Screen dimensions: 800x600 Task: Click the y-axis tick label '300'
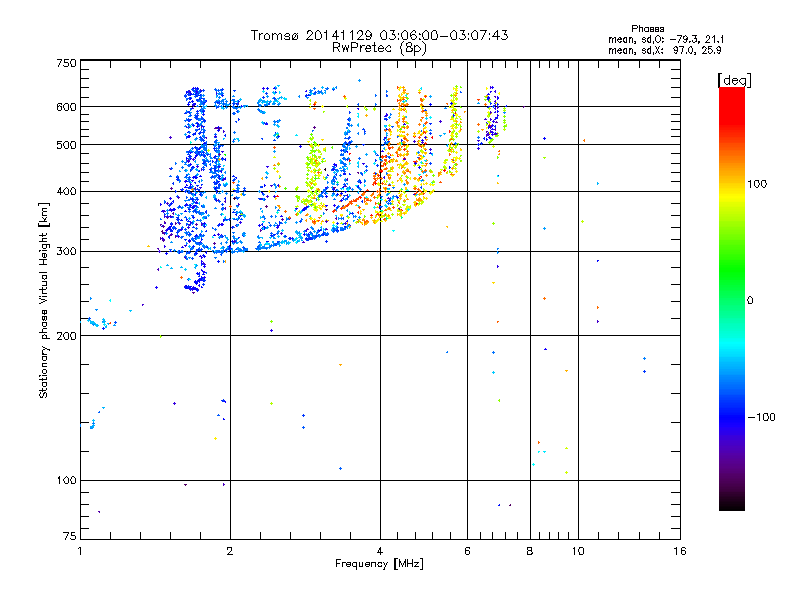(66, 252)
